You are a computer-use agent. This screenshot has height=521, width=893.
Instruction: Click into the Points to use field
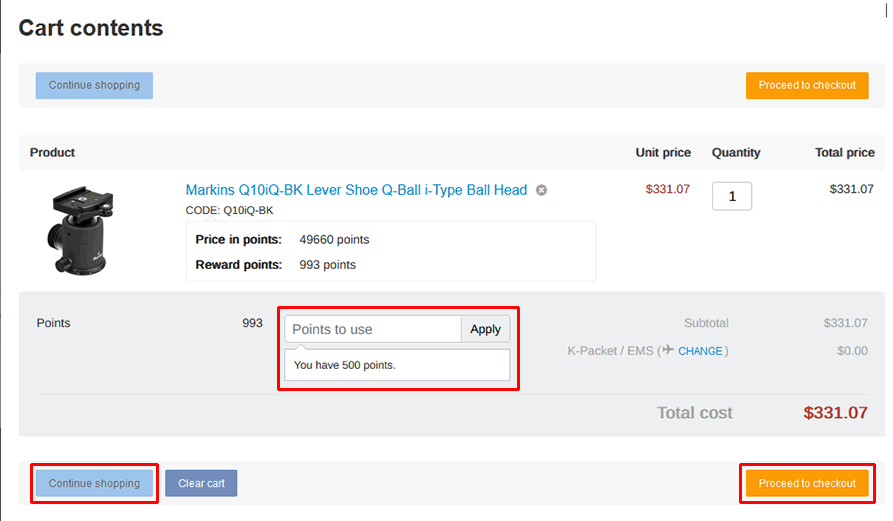click(x=373, y=329)
